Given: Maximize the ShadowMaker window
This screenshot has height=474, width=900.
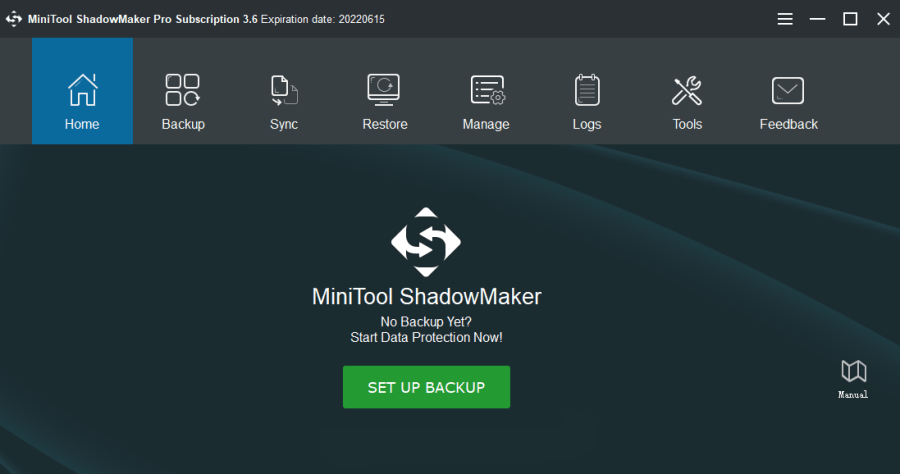Looking at the screenshot, I should (850, 19).
